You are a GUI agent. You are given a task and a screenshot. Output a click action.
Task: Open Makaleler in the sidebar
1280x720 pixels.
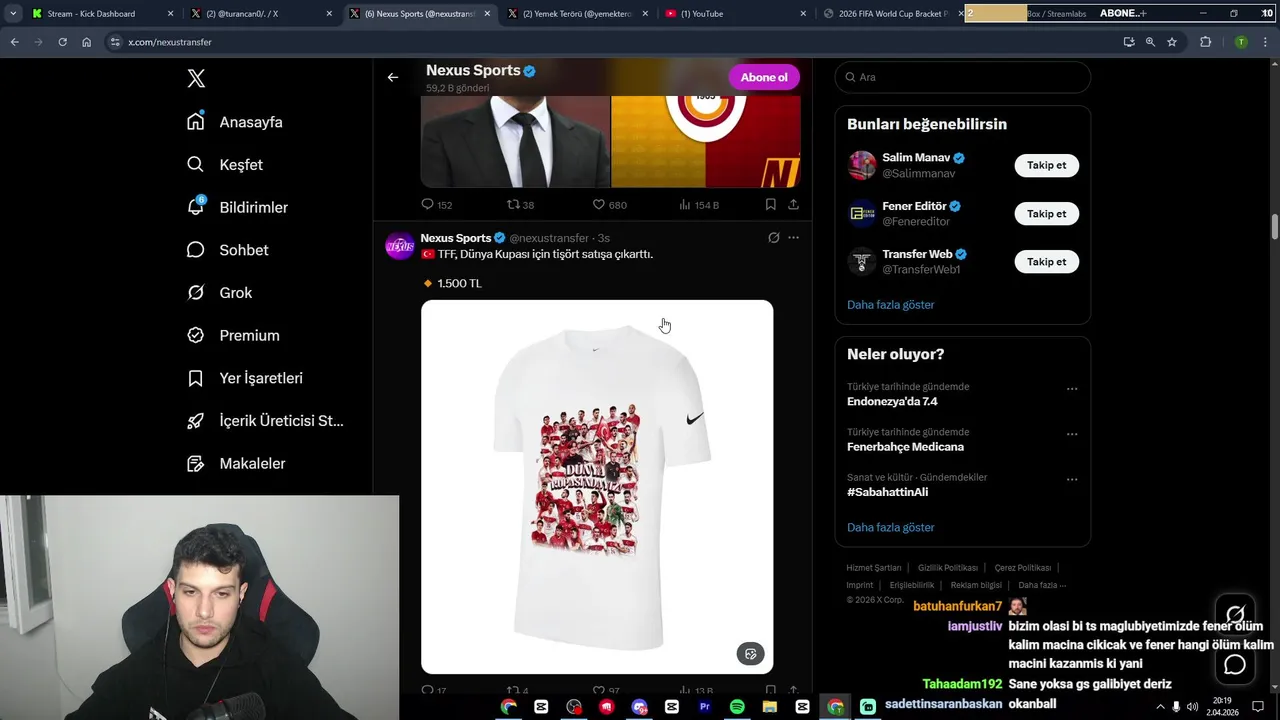click(236, 464)
